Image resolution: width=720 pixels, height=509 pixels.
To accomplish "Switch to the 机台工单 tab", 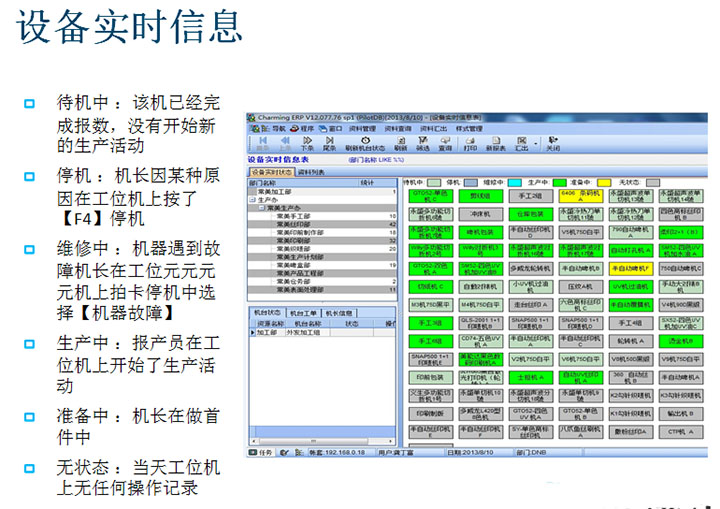I will pos(304,313).
